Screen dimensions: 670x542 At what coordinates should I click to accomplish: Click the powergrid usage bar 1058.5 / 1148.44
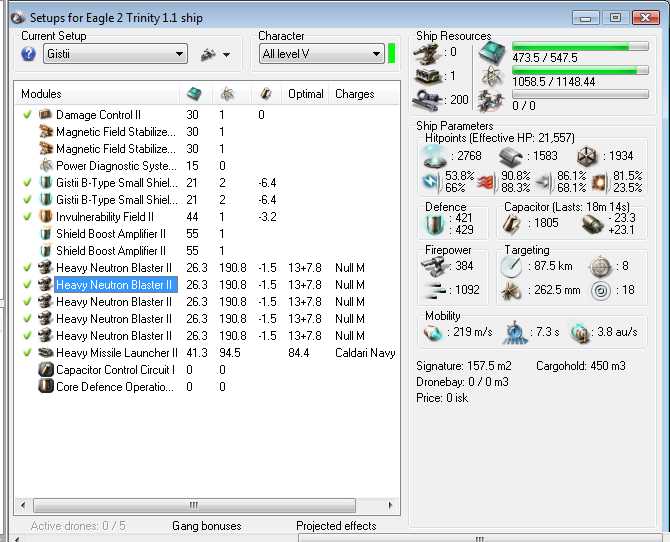click(x=580, y=70)
